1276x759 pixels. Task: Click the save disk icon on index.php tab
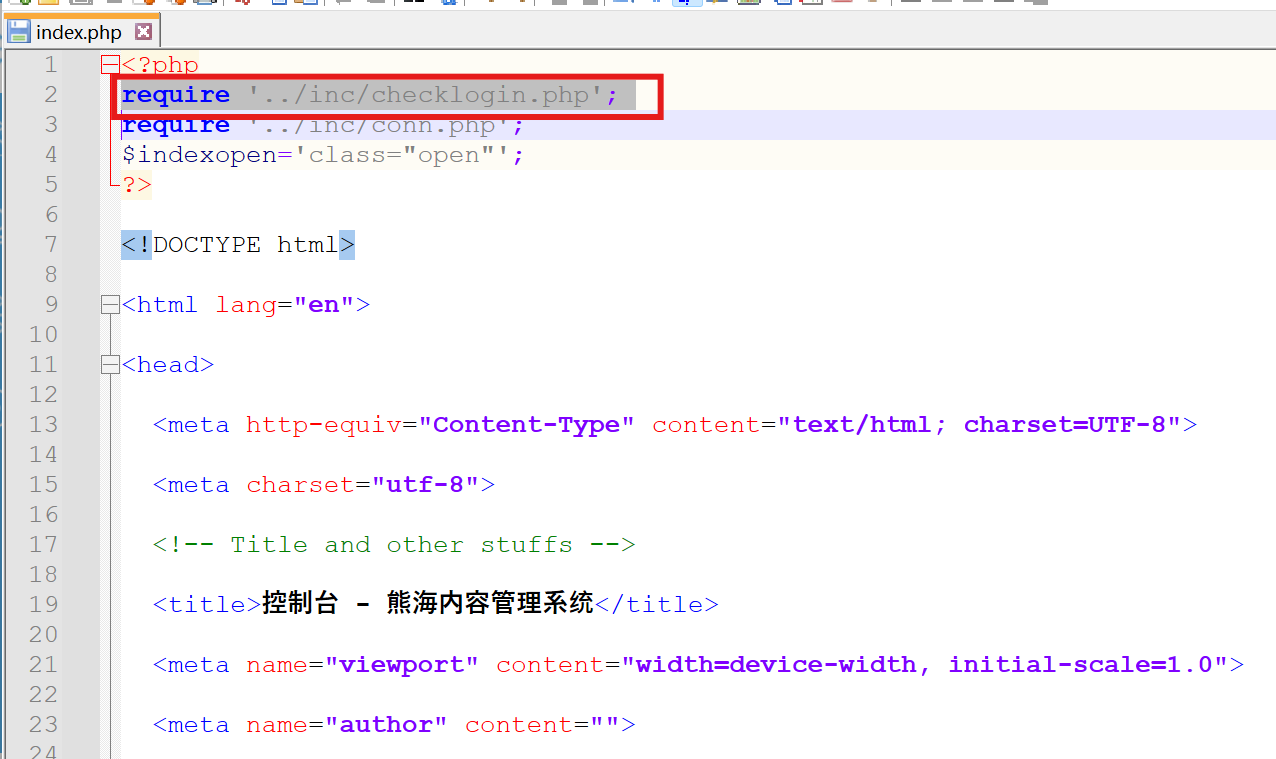[x=19, y=32]
